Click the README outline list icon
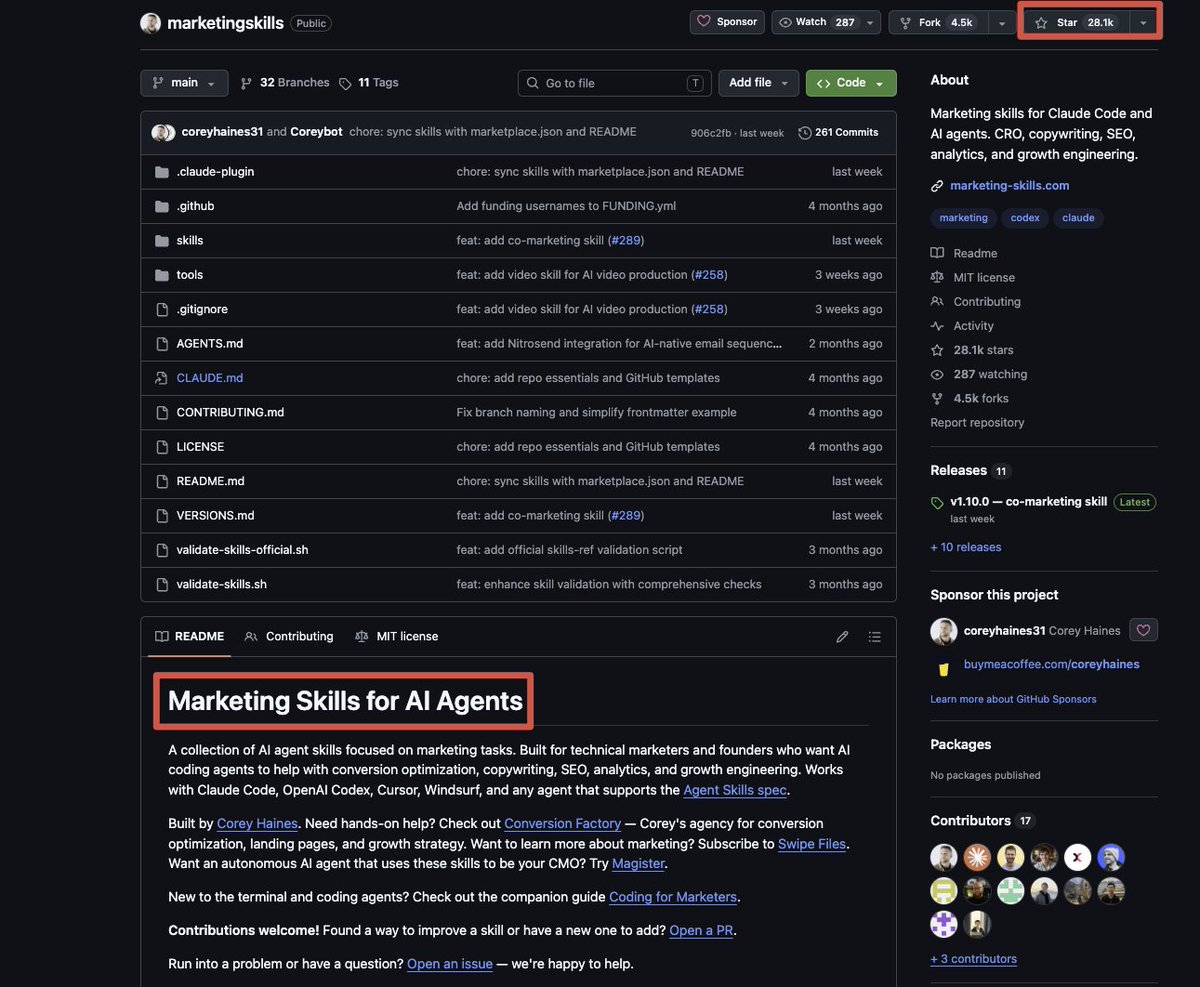The width and height of the screenshot is (1200, 987). pos(875,637)
